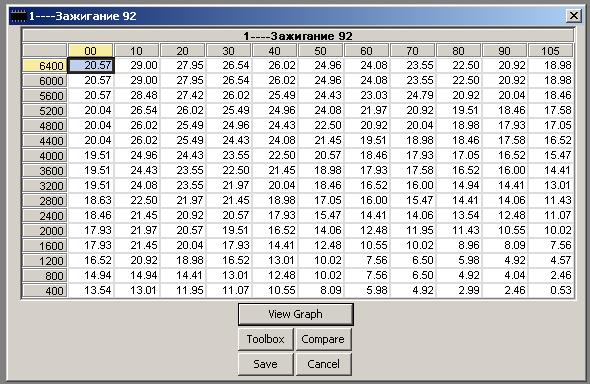
Task: Close the Зажигание 92 window
Action: [x=573, y=16]
